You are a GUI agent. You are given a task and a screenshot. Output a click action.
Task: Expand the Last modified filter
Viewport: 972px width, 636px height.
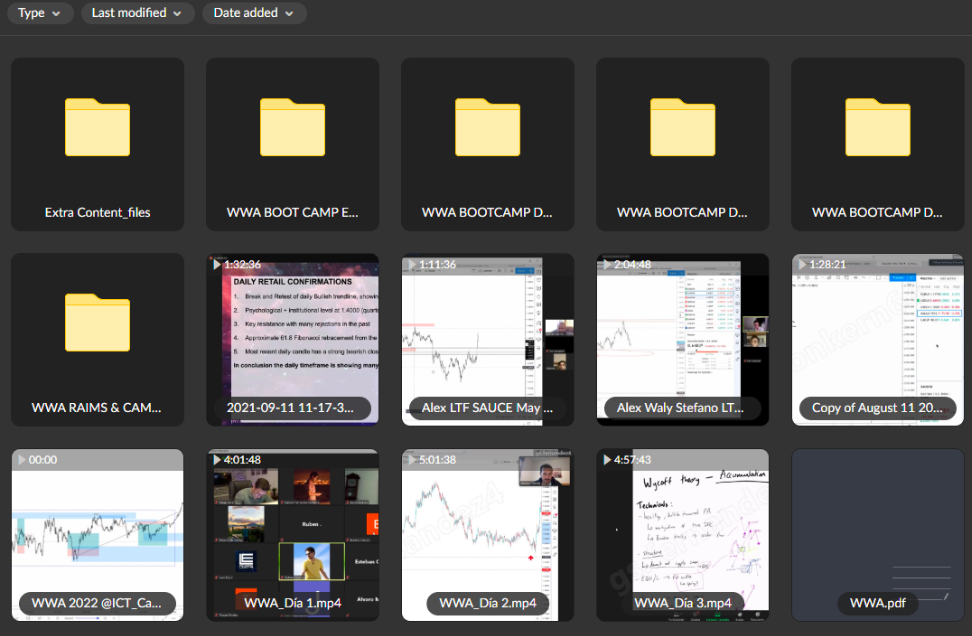(x=136, y=13)
